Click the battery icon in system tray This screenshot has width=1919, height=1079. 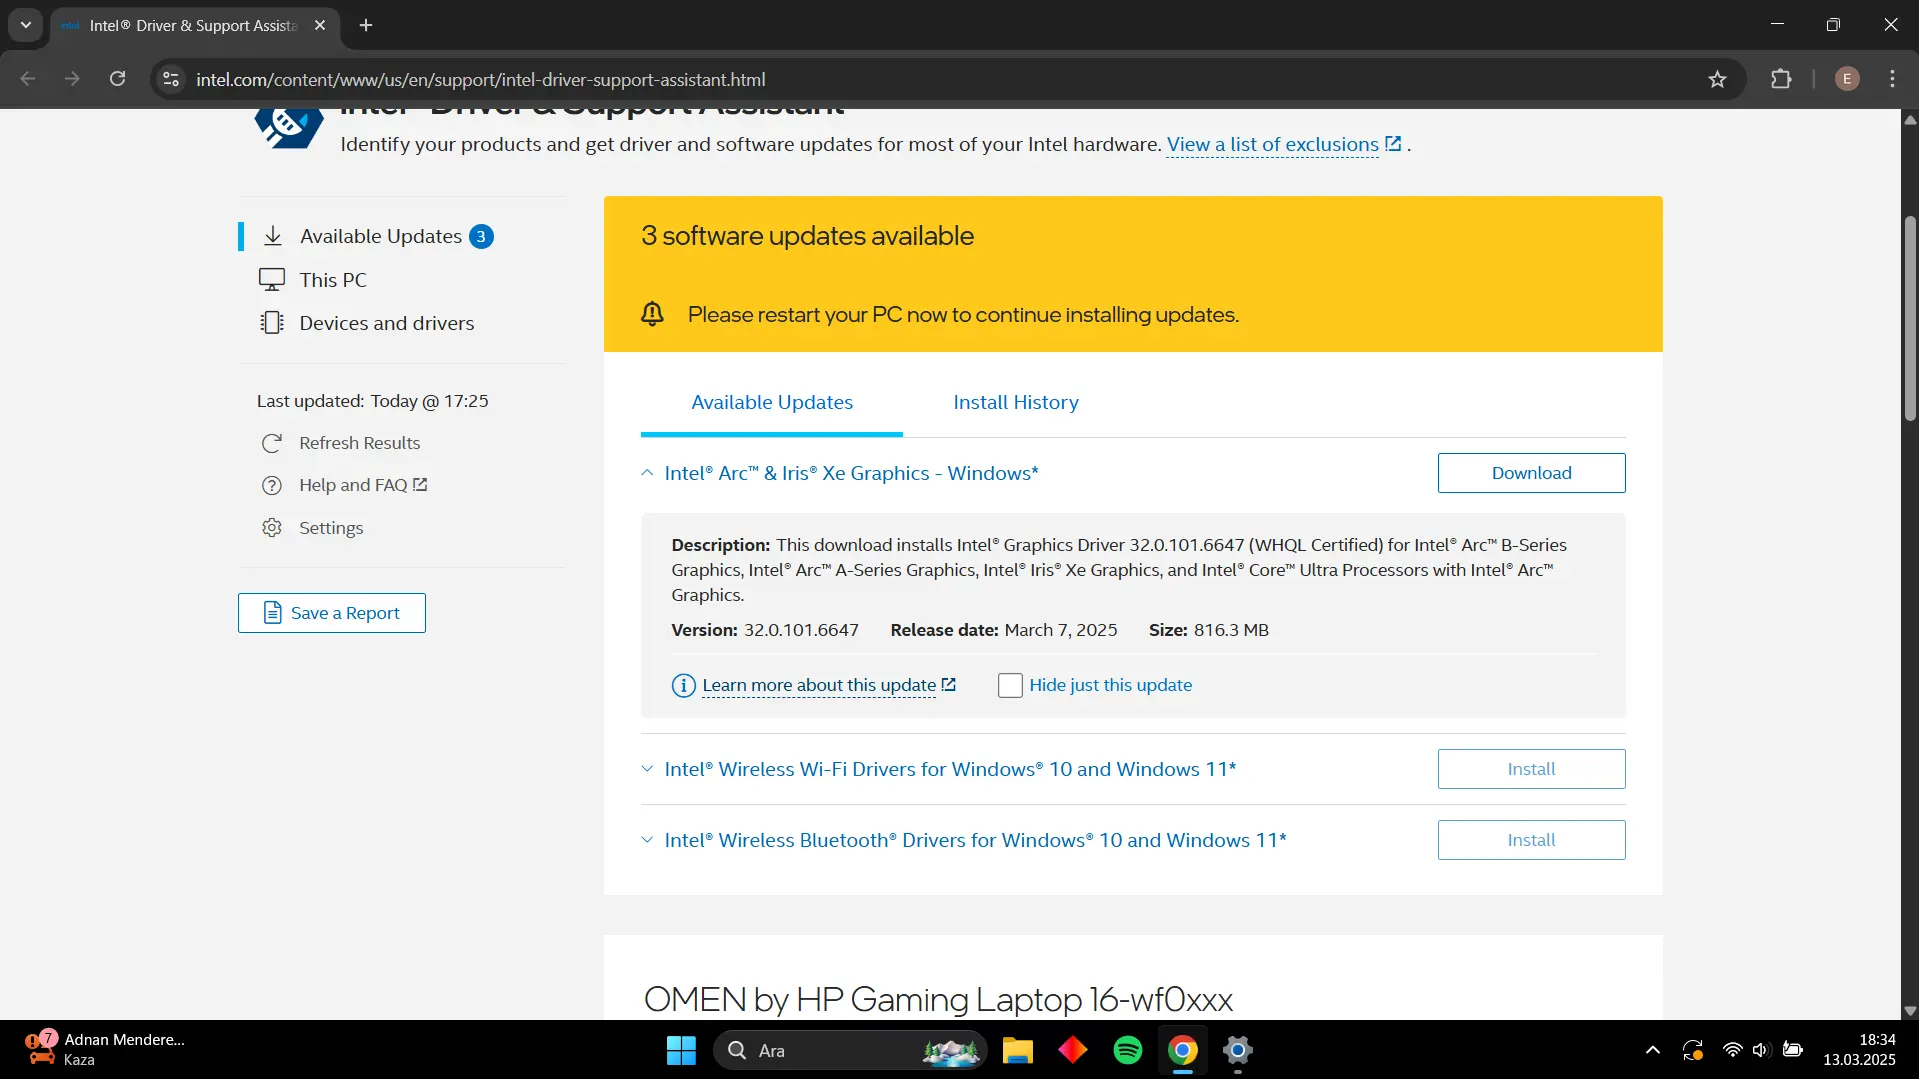[x=1793, y=1050]
